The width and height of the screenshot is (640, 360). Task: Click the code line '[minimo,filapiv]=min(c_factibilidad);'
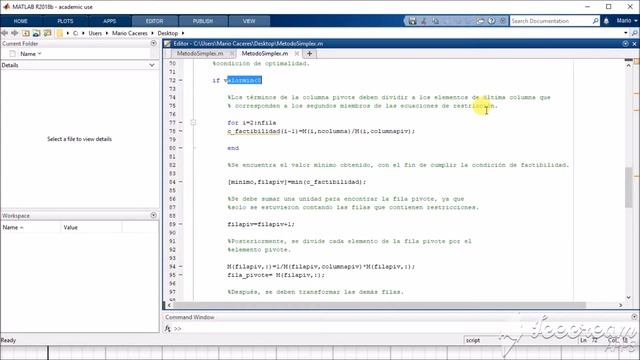(x=297, y=182)
